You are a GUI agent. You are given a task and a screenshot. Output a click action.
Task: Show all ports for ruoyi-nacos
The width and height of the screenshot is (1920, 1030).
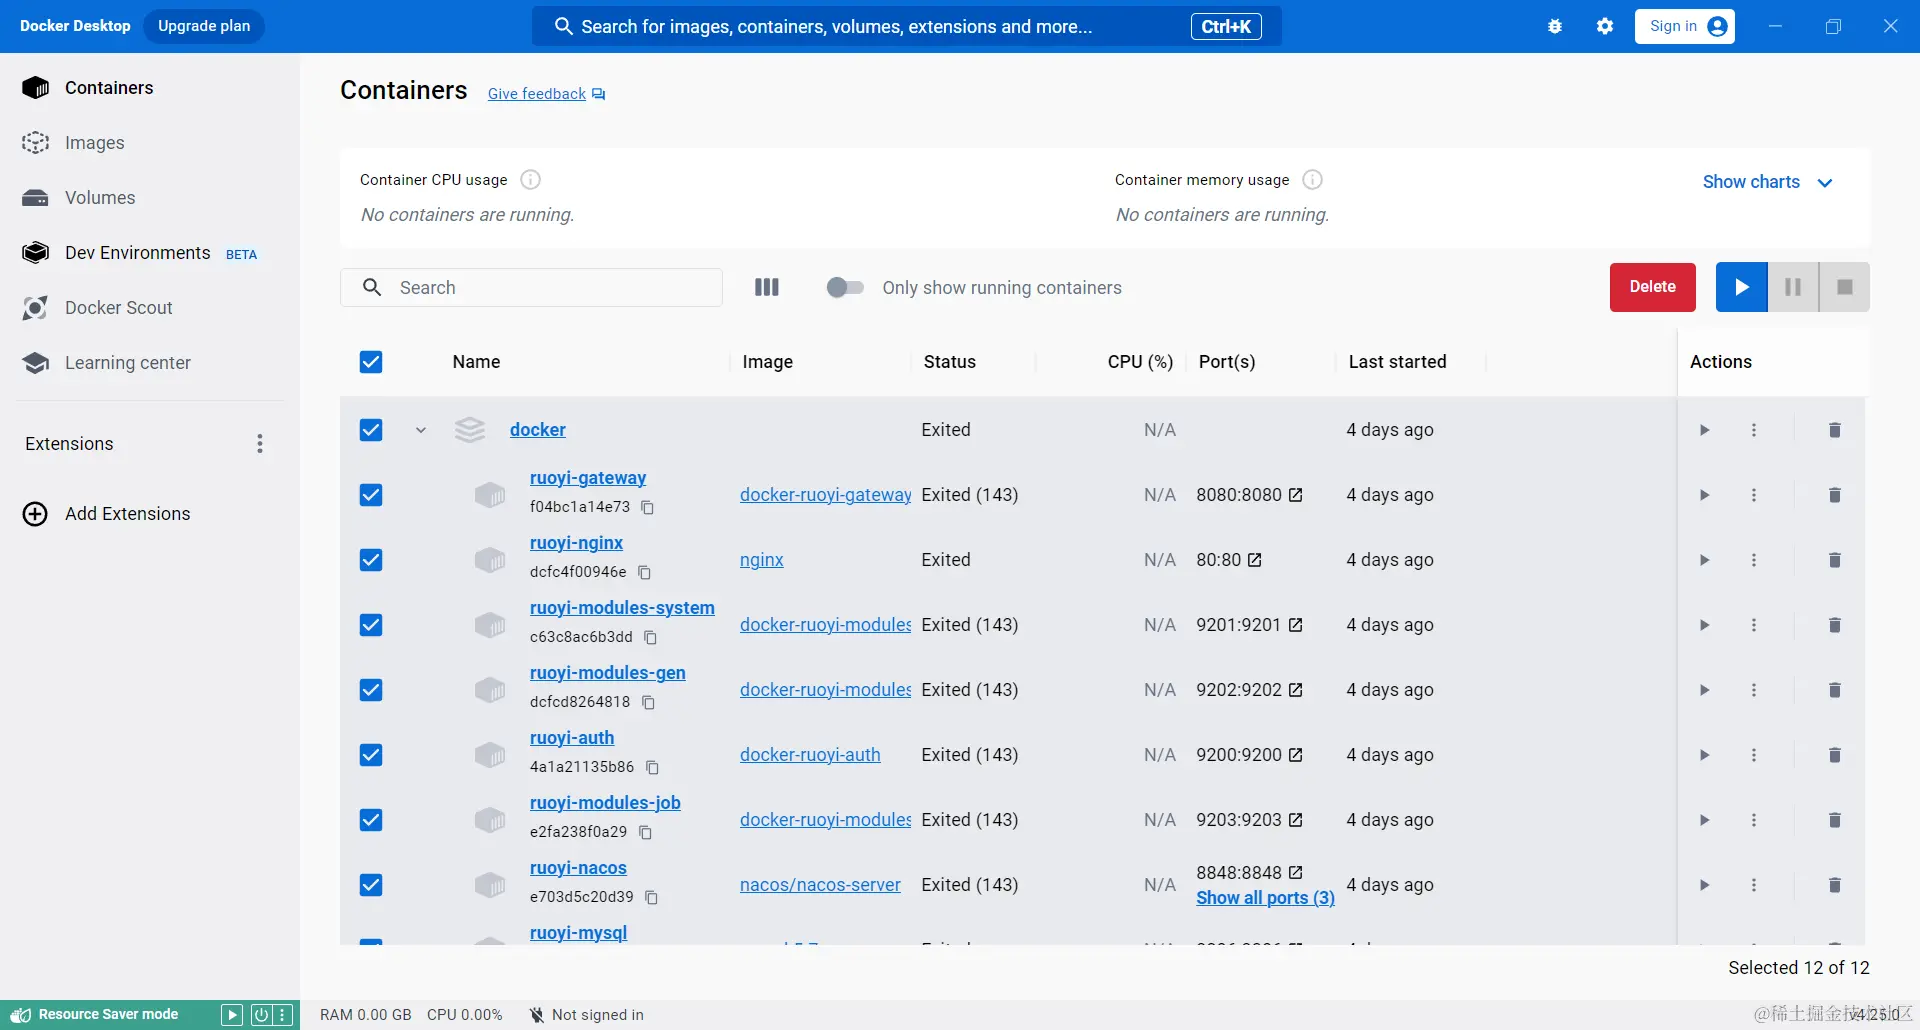coord(1266,898)
